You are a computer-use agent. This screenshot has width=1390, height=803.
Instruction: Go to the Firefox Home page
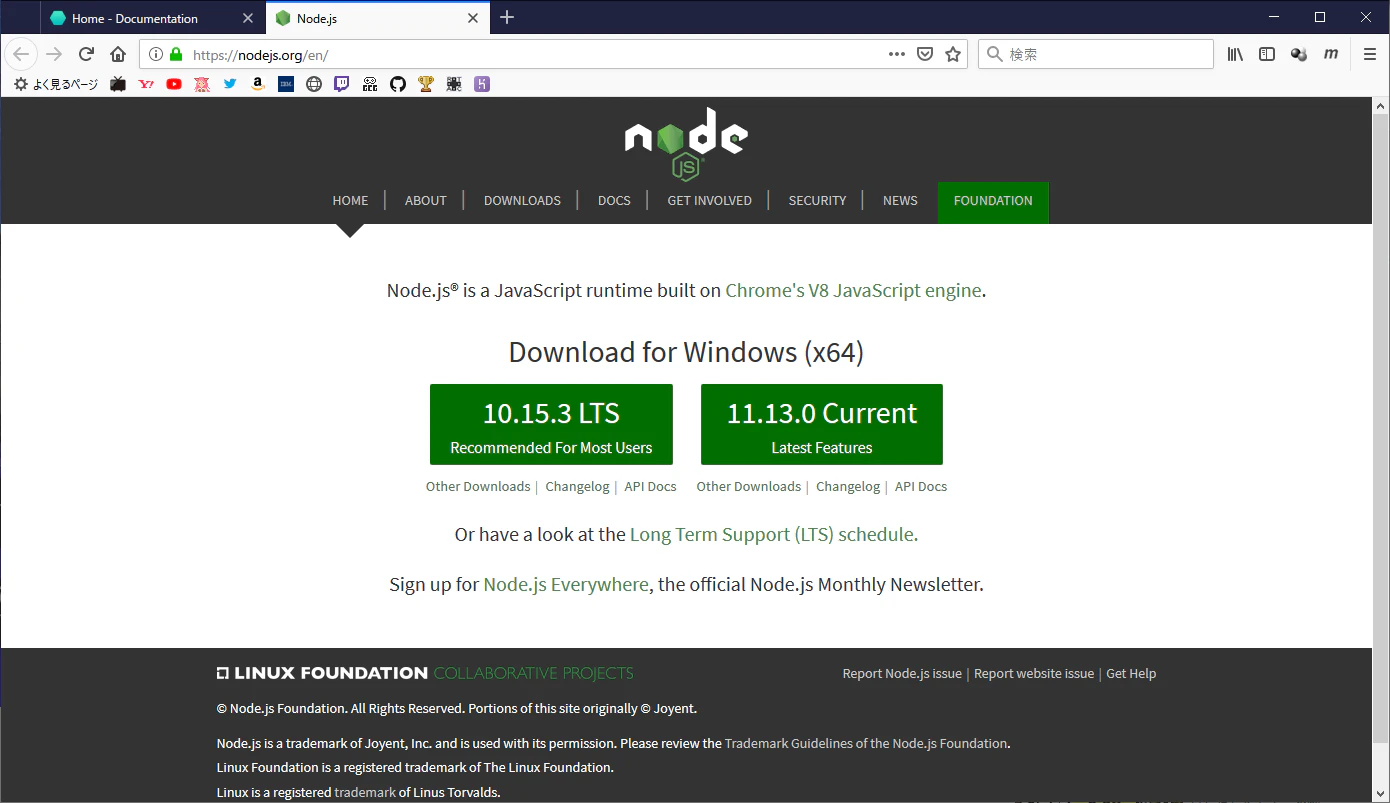tap(118, 54)
